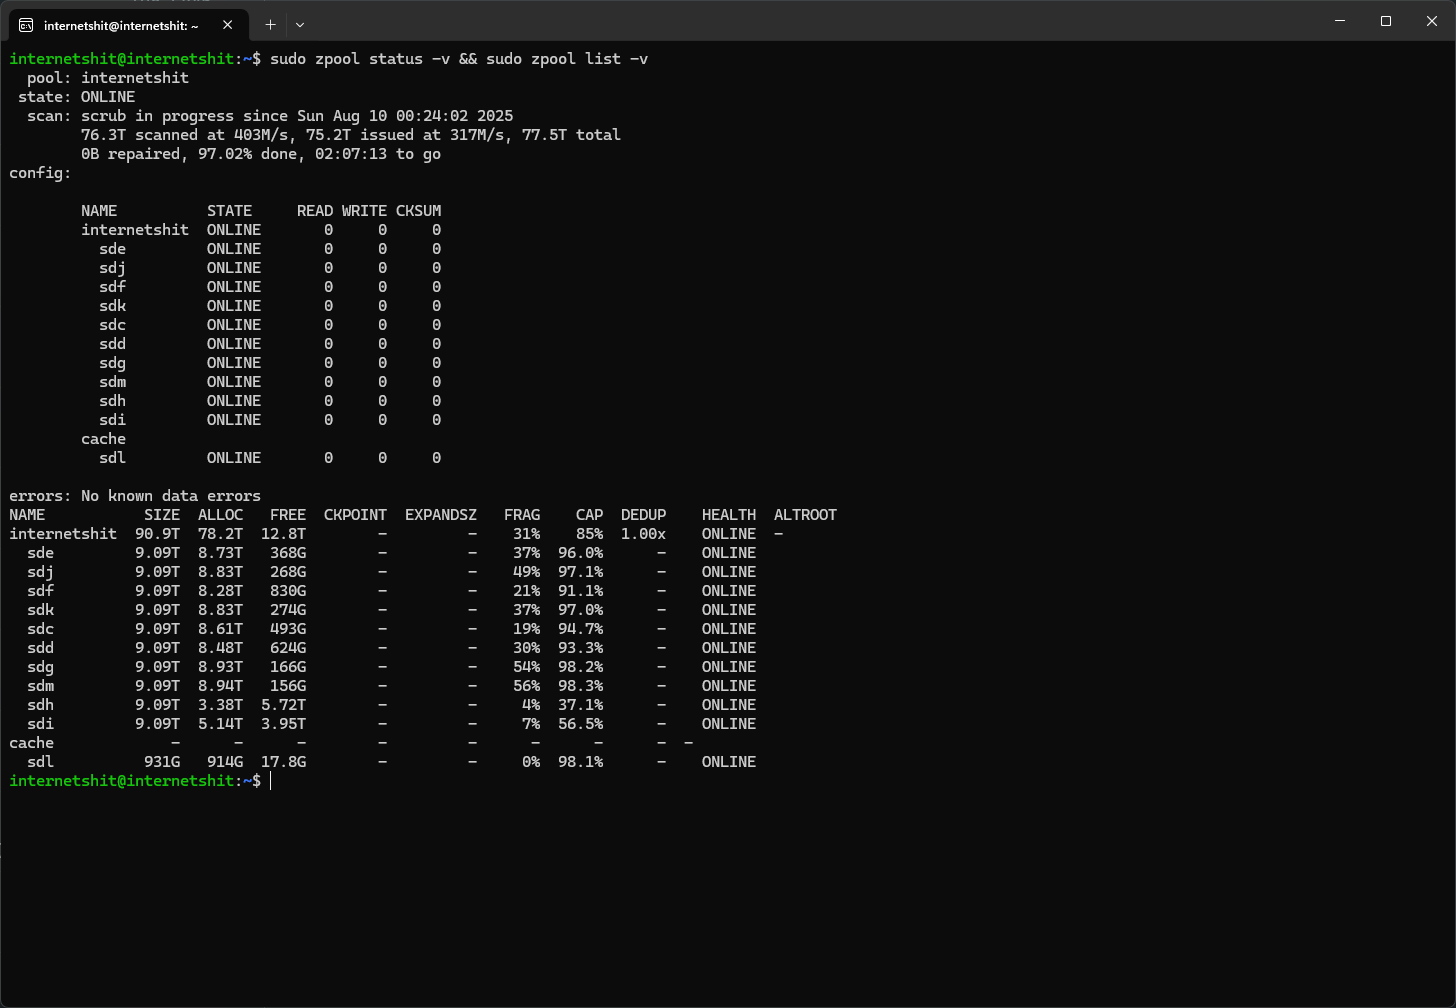Click sde's capacity "96.0%"
This screenshot has height=1008, width=1456.
tap(580, 553)
